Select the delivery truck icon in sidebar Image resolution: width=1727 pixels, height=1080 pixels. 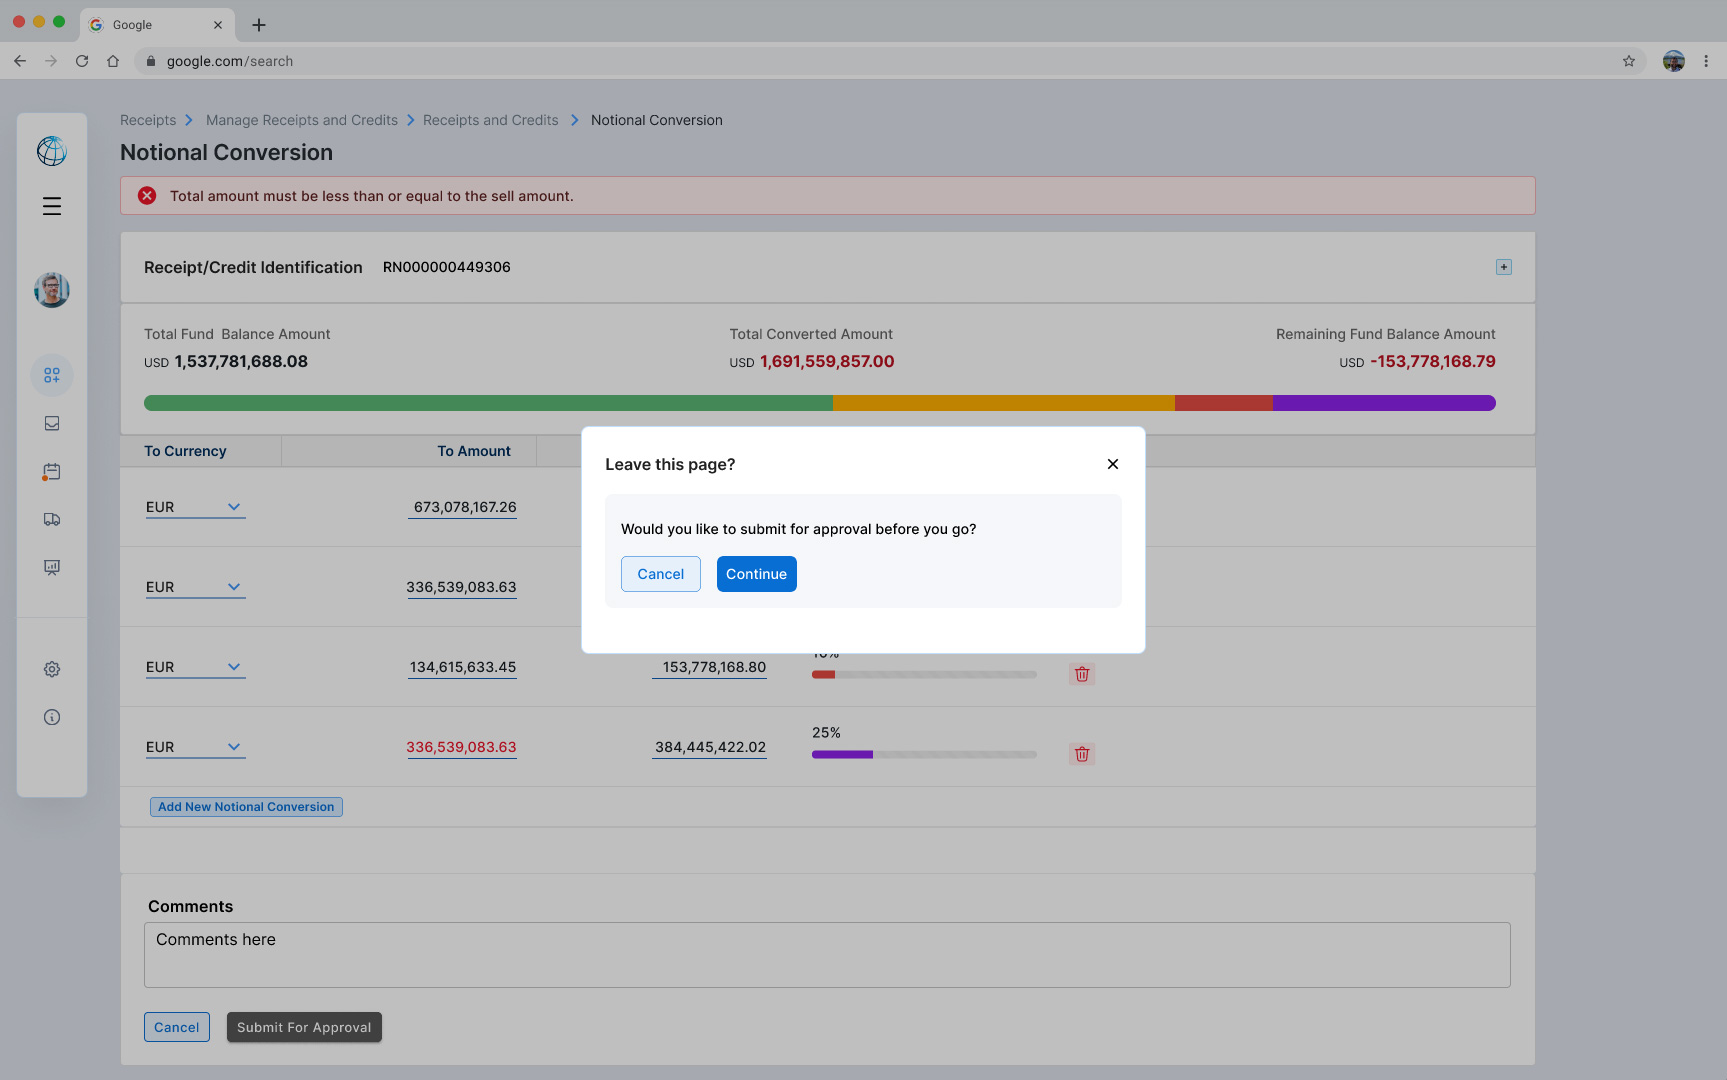coord(52,519)
